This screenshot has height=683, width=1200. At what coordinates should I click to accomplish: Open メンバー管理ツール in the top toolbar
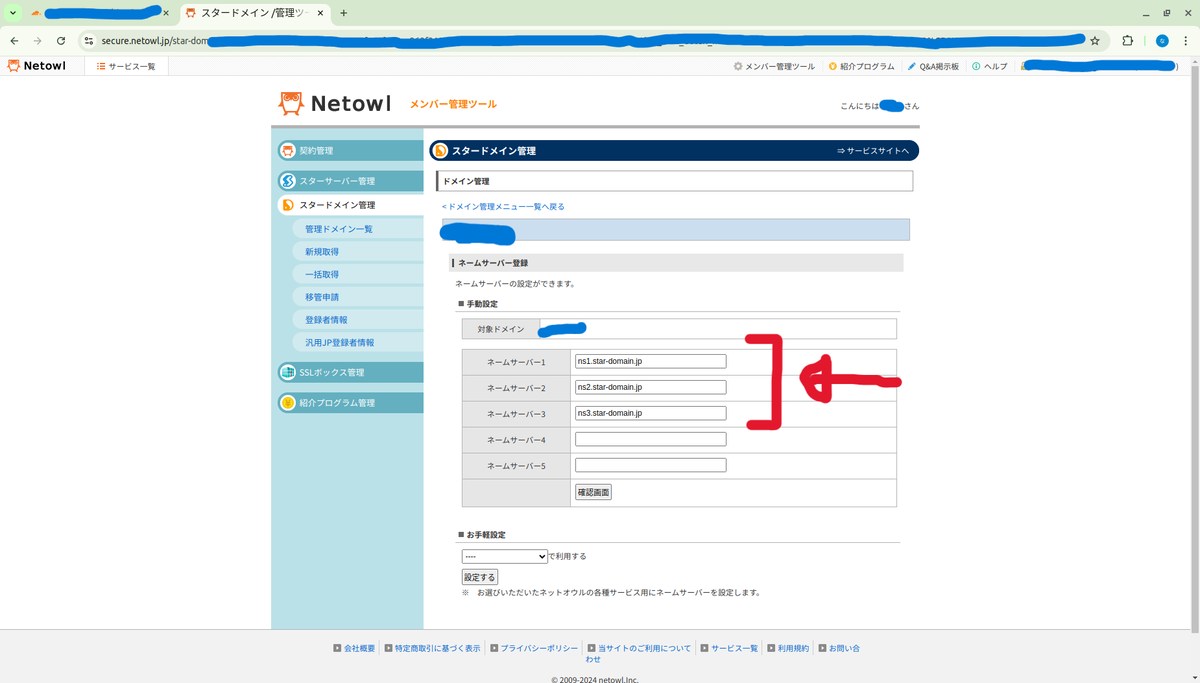click(x=774, y=66)
